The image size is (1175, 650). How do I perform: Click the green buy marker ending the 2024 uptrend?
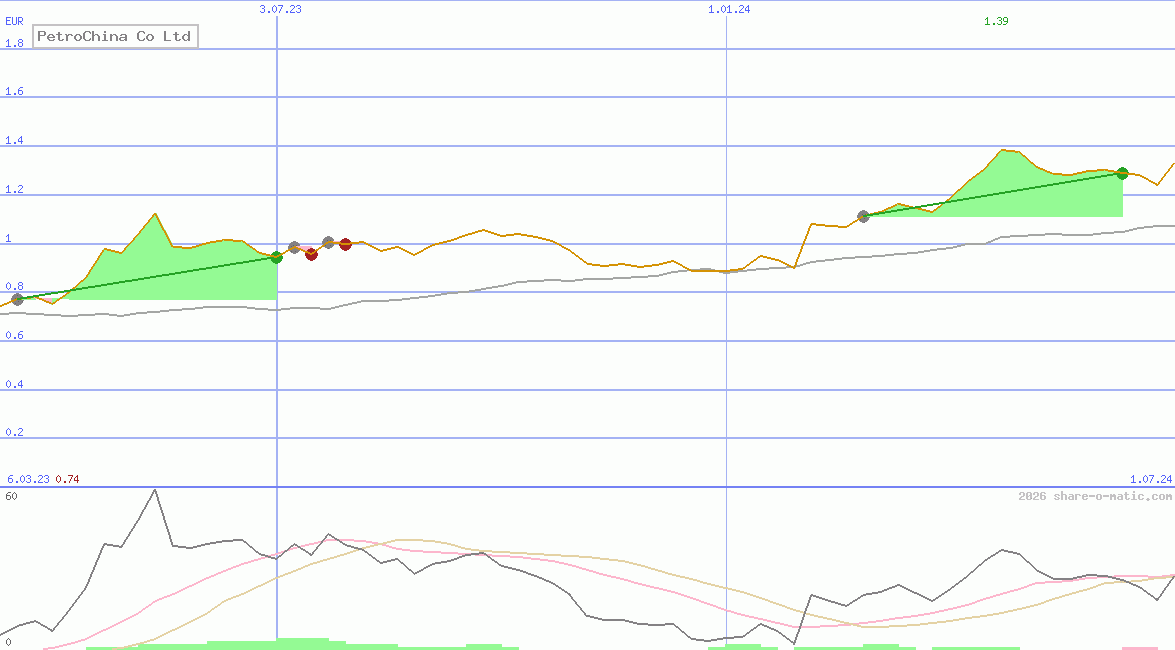point(1122,172)
